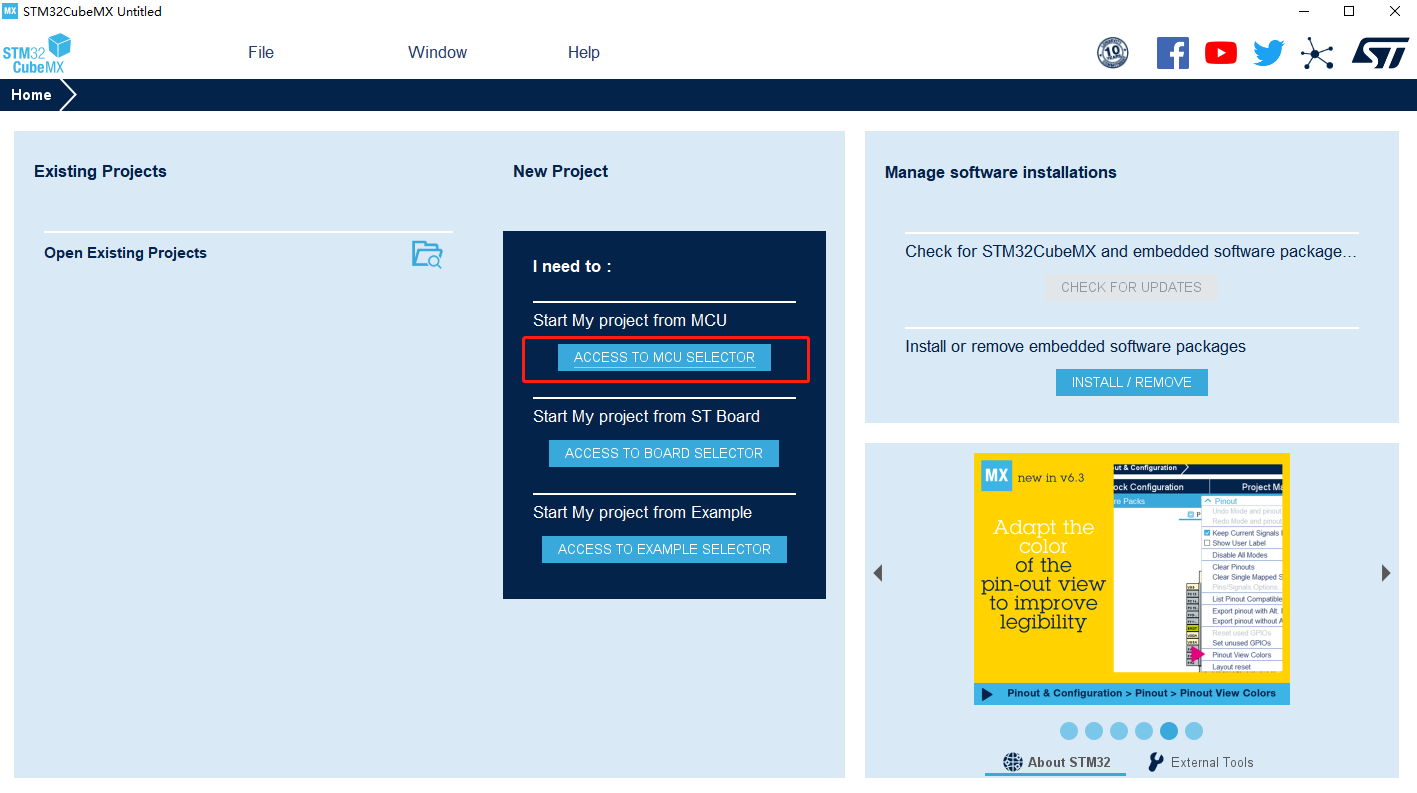Maximize the STM32CubeMX window
1417x793 pixels.
(x=1348, y=11)
